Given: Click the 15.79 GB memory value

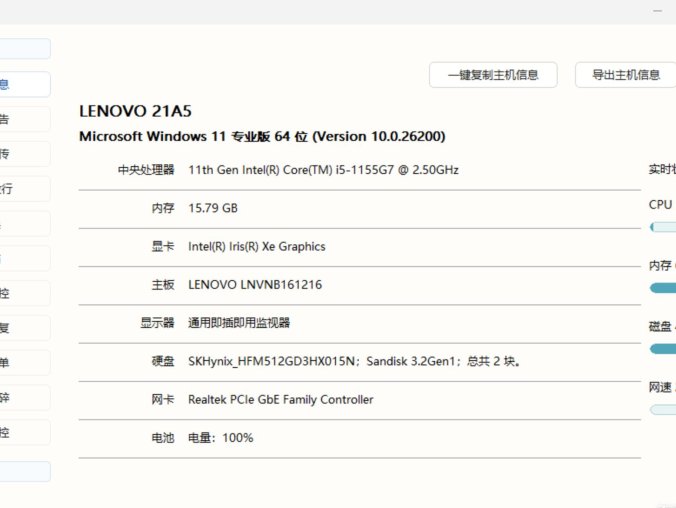Looking at the screenshot, I should click(x=213, y=208).
